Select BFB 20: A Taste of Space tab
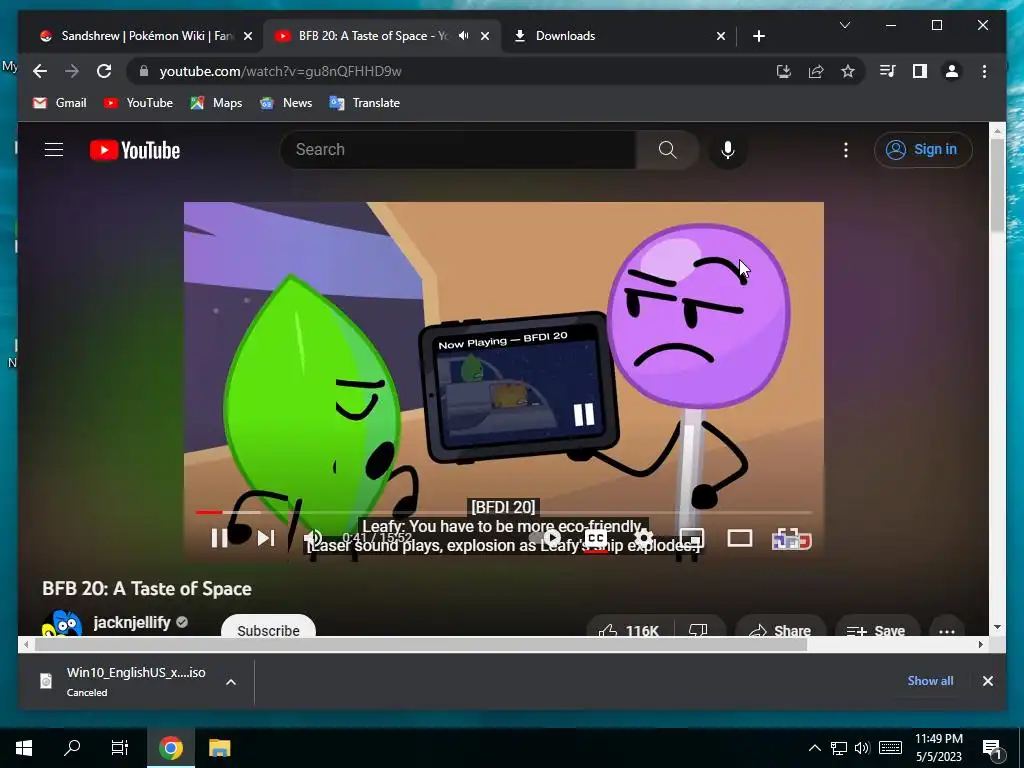Image resolution: width=1024 pixels, height=768 pixels. pos(371,36)
